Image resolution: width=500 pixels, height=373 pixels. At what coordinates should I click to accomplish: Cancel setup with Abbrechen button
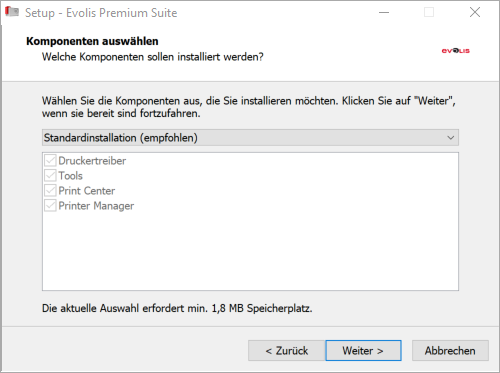[450, 351]
